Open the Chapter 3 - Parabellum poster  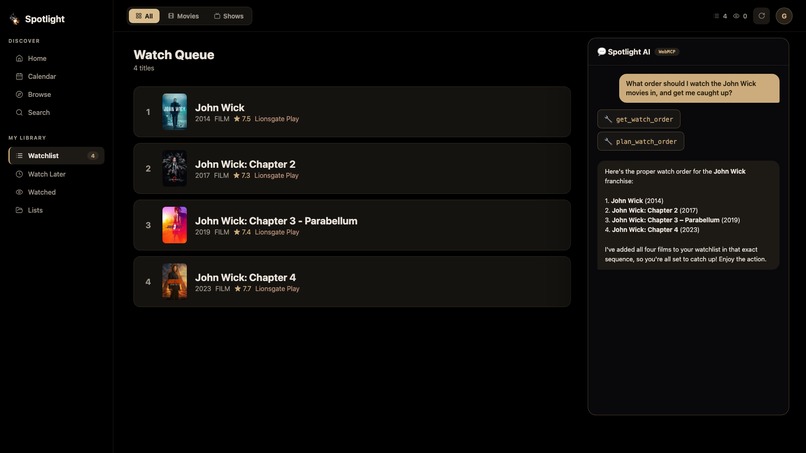click(x=175, y=225)
